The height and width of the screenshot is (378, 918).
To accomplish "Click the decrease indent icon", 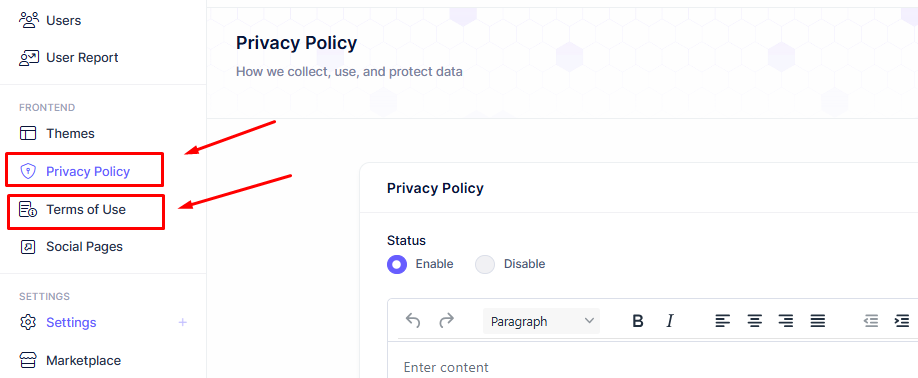I will click(871, 321).
